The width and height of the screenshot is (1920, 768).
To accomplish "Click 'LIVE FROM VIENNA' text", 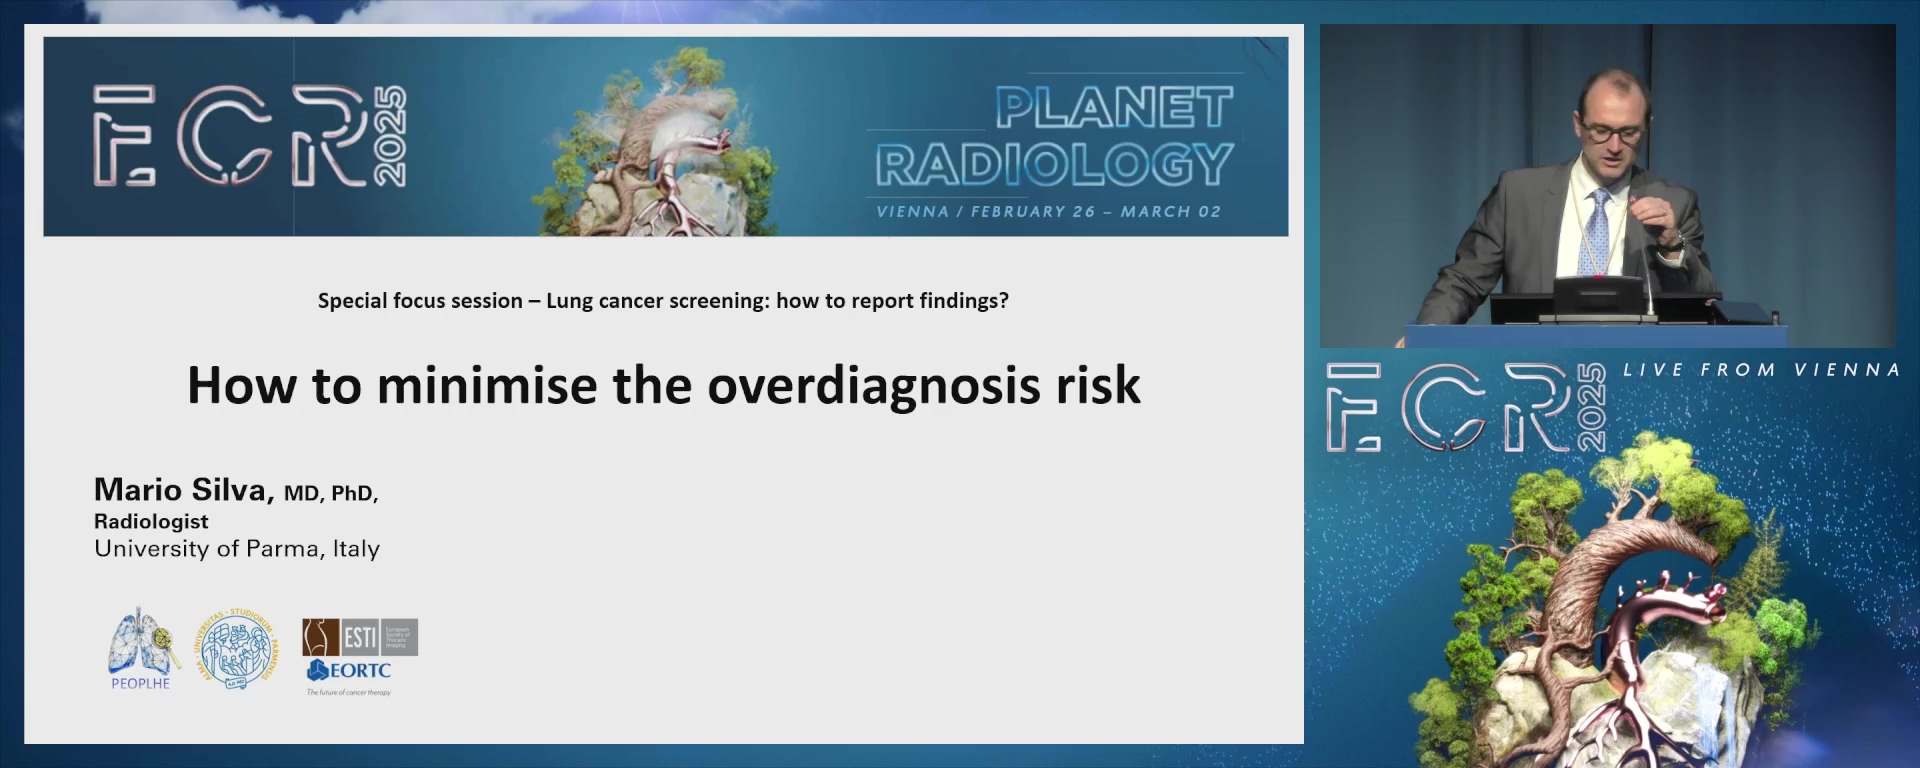I will [1762, 370].
